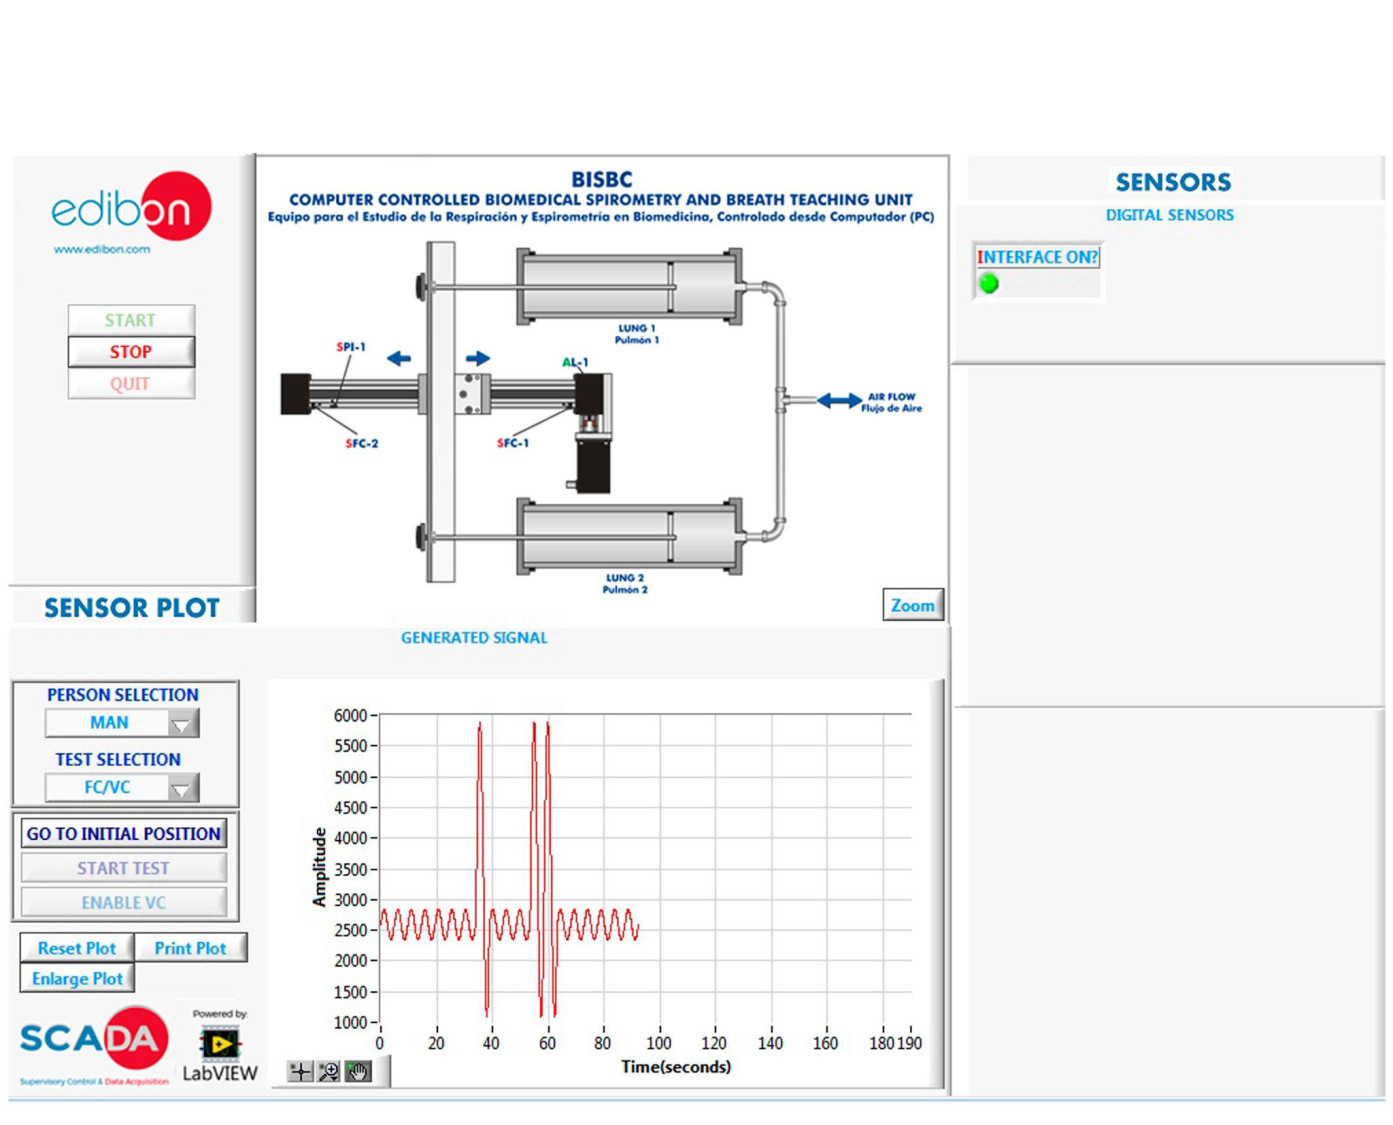Click the SCADA logo
This screenshot has height=1125, width=1393.
pyautogui.click(x=94, y=1040)
